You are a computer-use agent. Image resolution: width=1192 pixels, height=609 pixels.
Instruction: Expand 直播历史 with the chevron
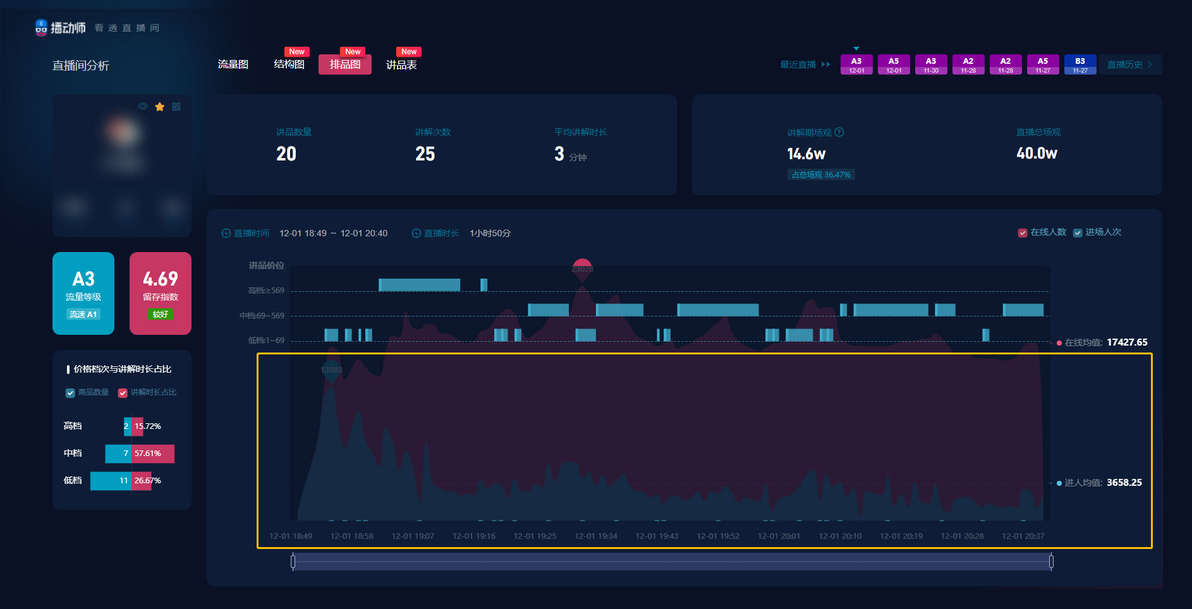pyautogui.click(x=1149, y=65)
